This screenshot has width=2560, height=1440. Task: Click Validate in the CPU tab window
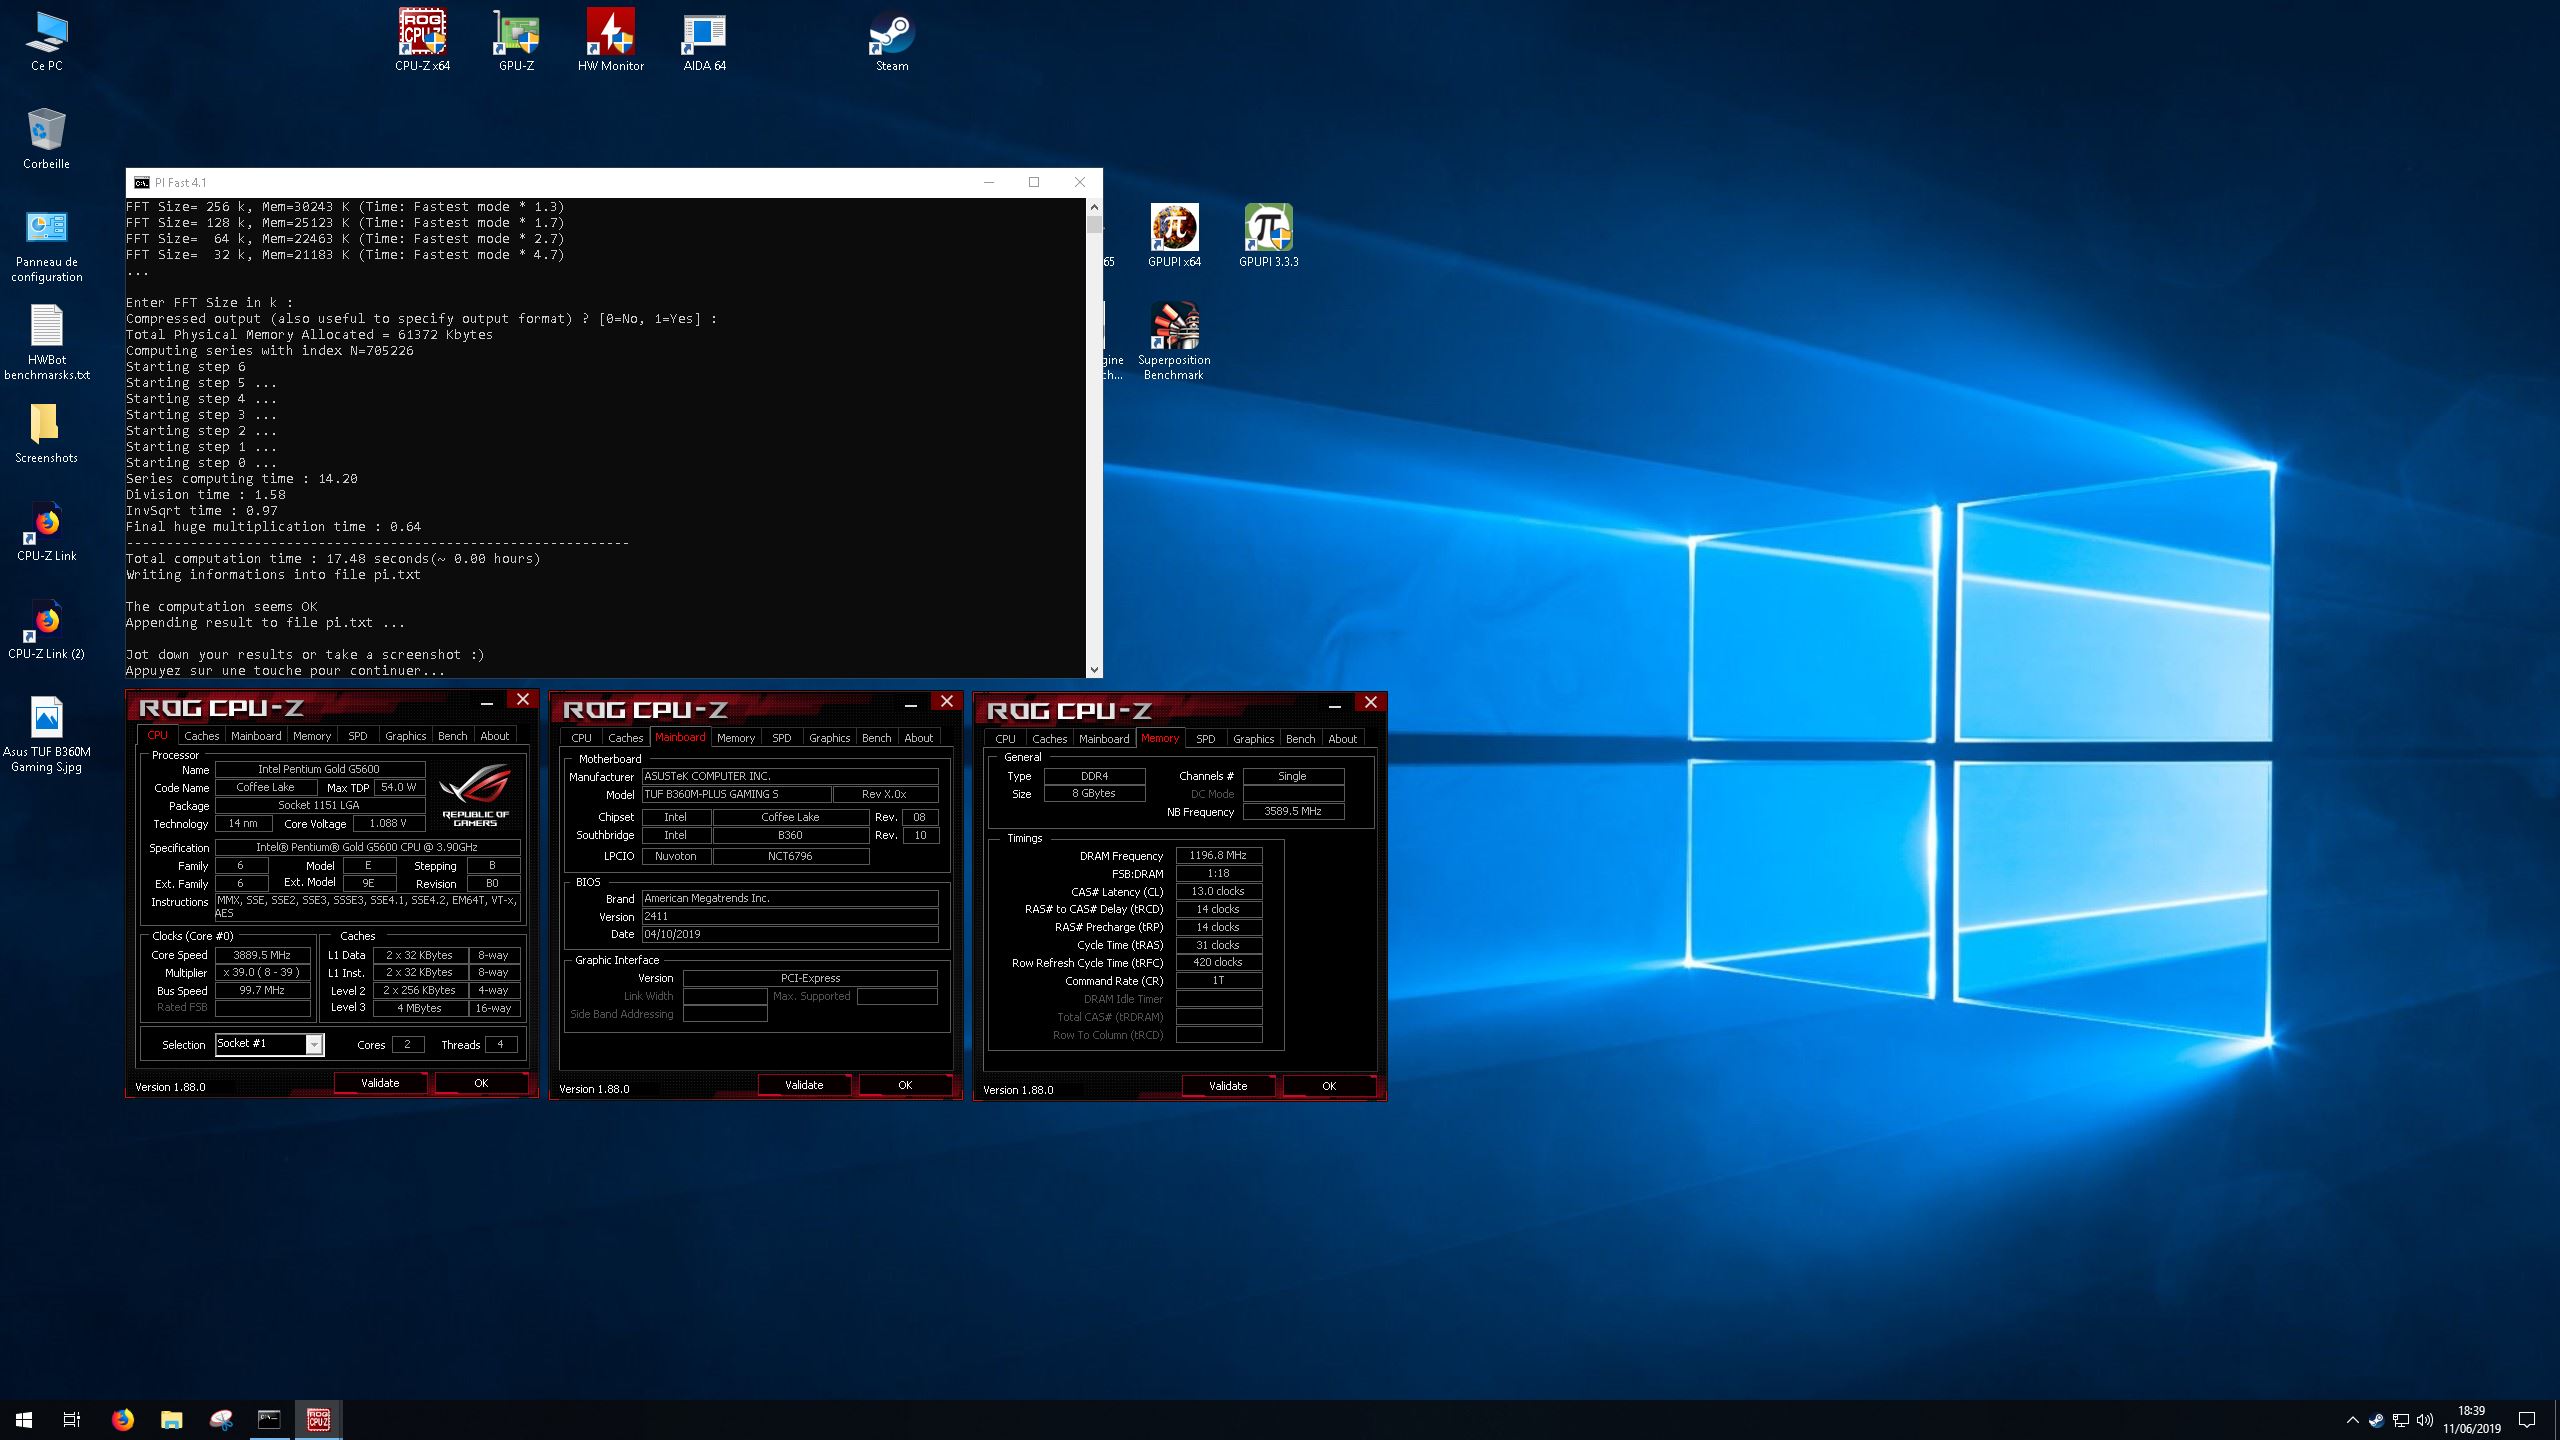tap(380, 1083)
